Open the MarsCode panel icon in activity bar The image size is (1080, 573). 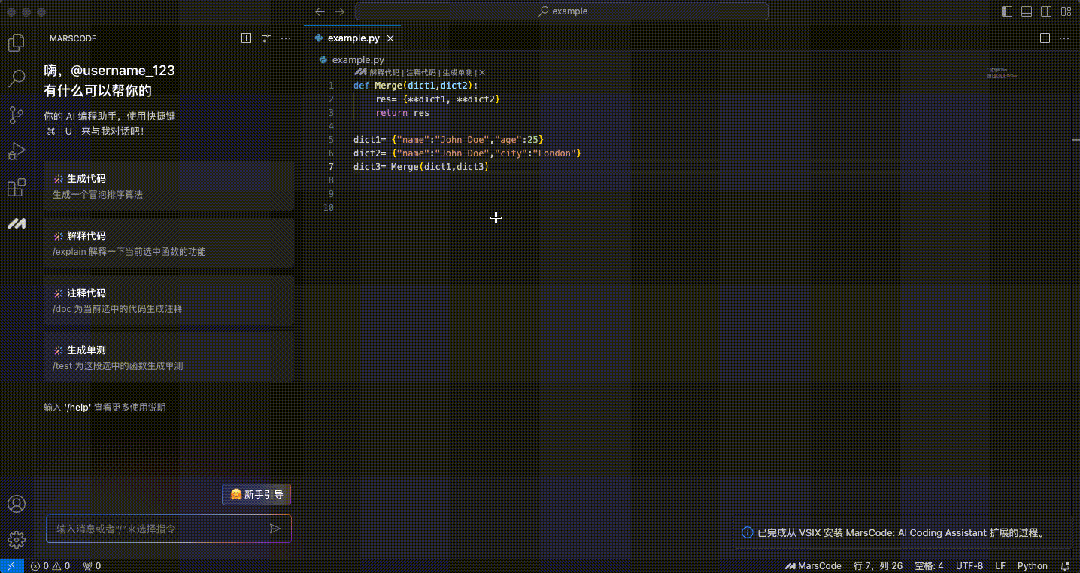16,224
